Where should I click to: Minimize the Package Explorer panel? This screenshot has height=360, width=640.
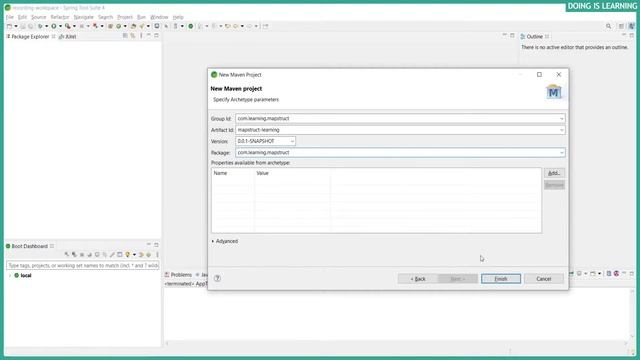pyautogui.click(x=149, y=36)
